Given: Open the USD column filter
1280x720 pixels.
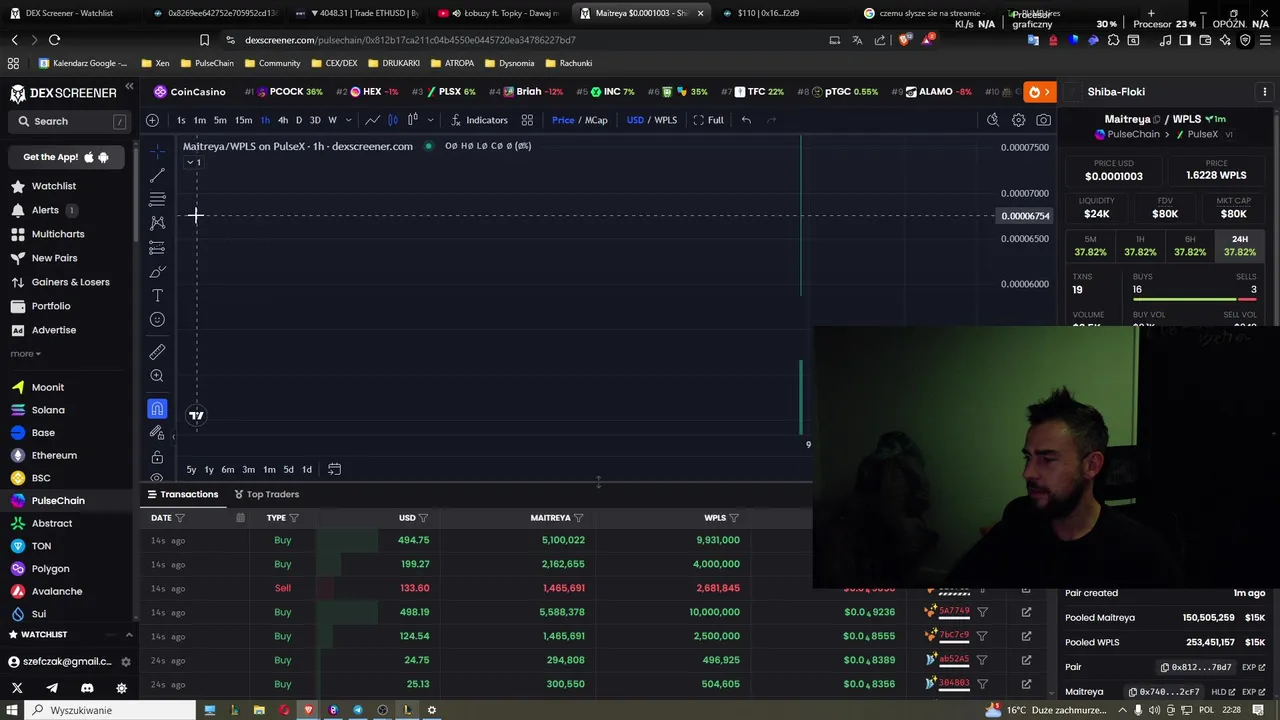Looking at the screenshot, I should 423,518.
